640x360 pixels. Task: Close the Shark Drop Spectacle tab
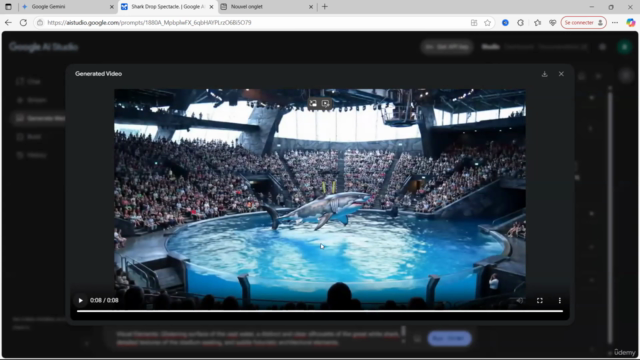211,7
